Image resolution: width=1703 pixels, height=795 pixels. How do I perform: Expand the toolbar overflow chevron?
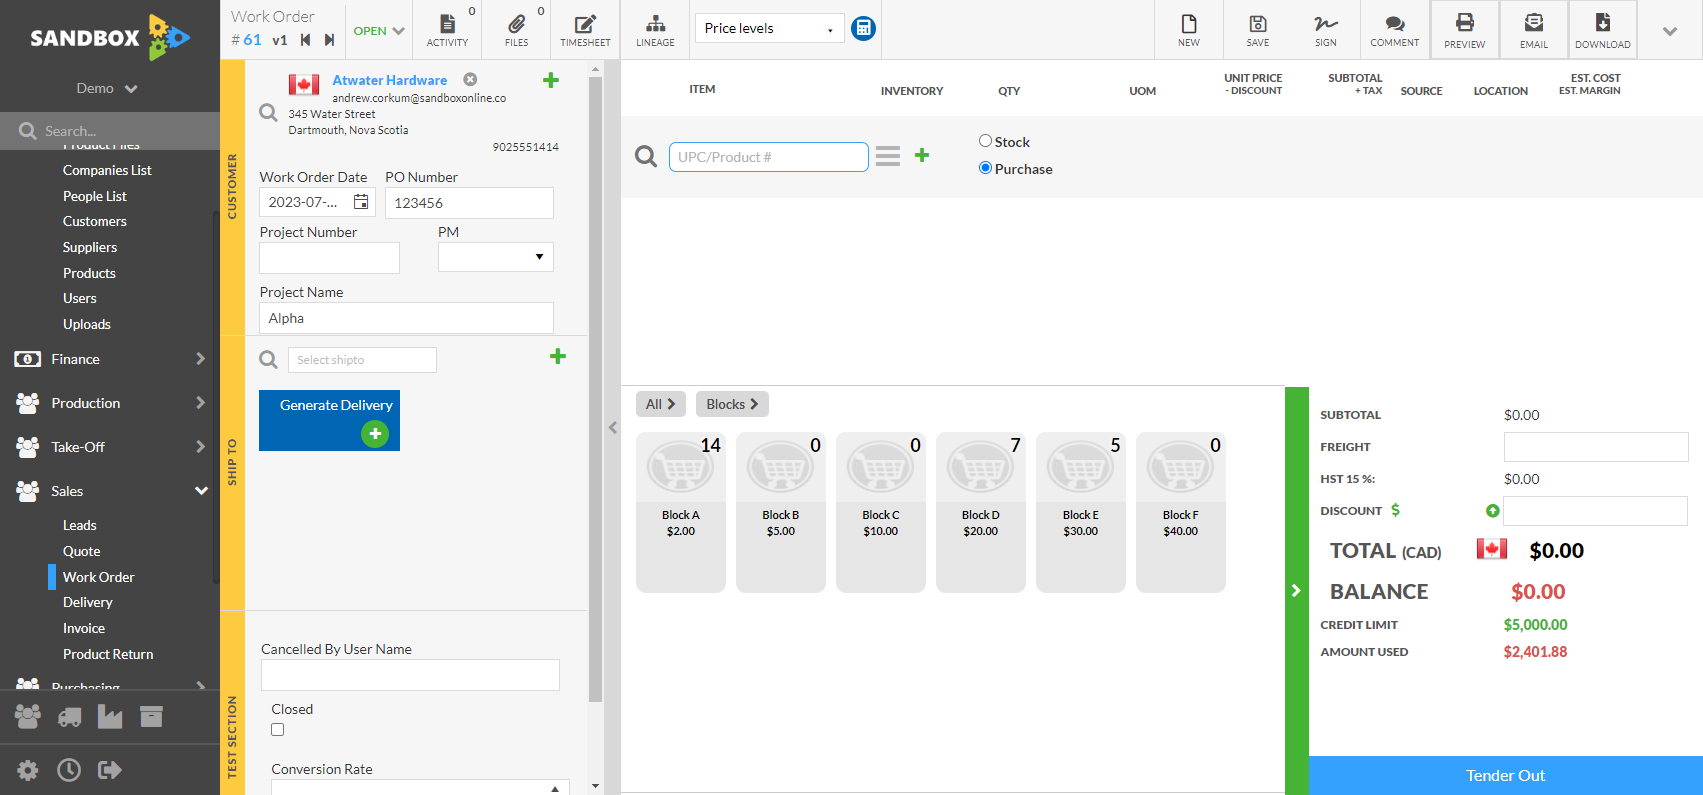pyautogui.click(x=1670, y=31)
